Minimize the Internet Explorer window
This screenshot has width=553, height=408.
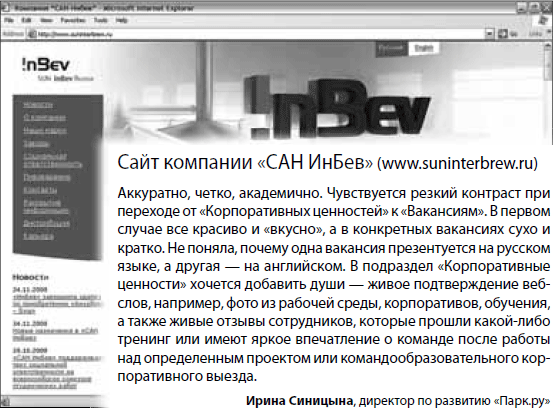(x=523, y=8)
